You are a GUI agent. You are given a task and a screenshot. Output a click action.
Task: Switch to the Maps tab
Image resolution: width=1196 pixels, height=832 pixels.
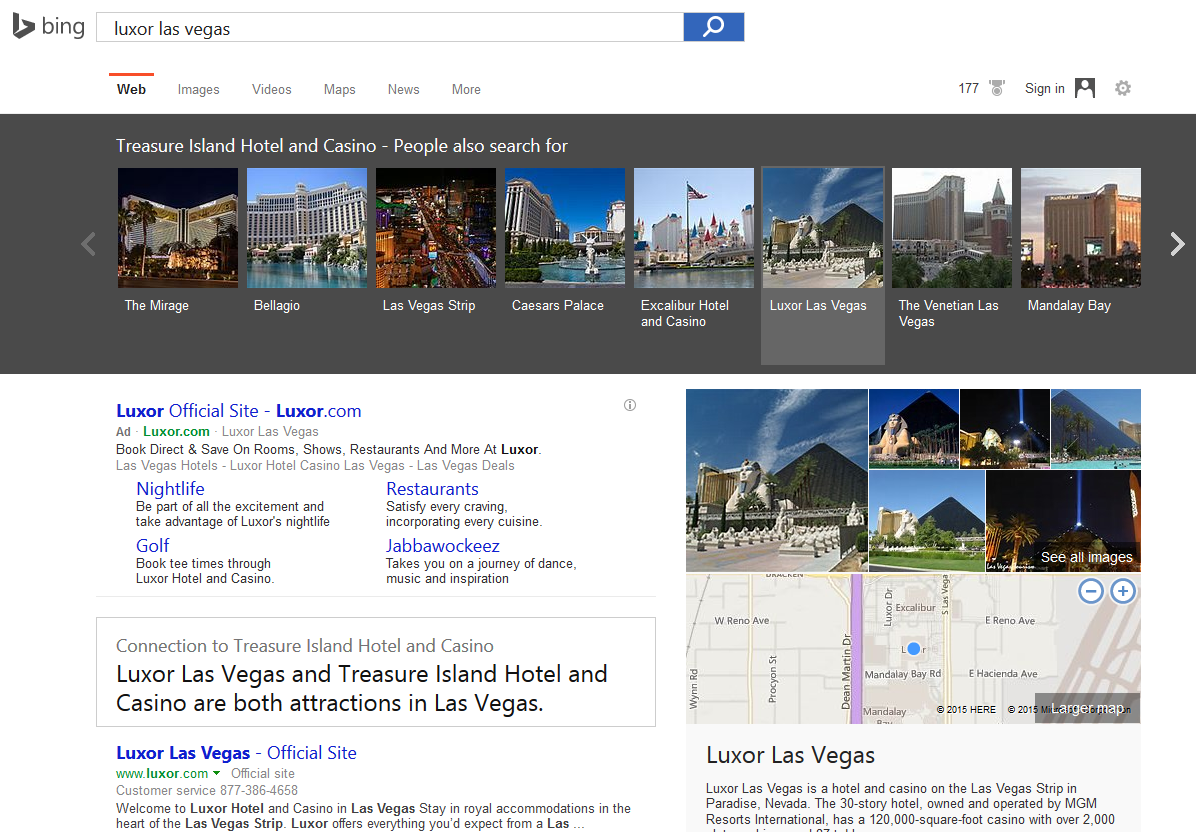339,89
